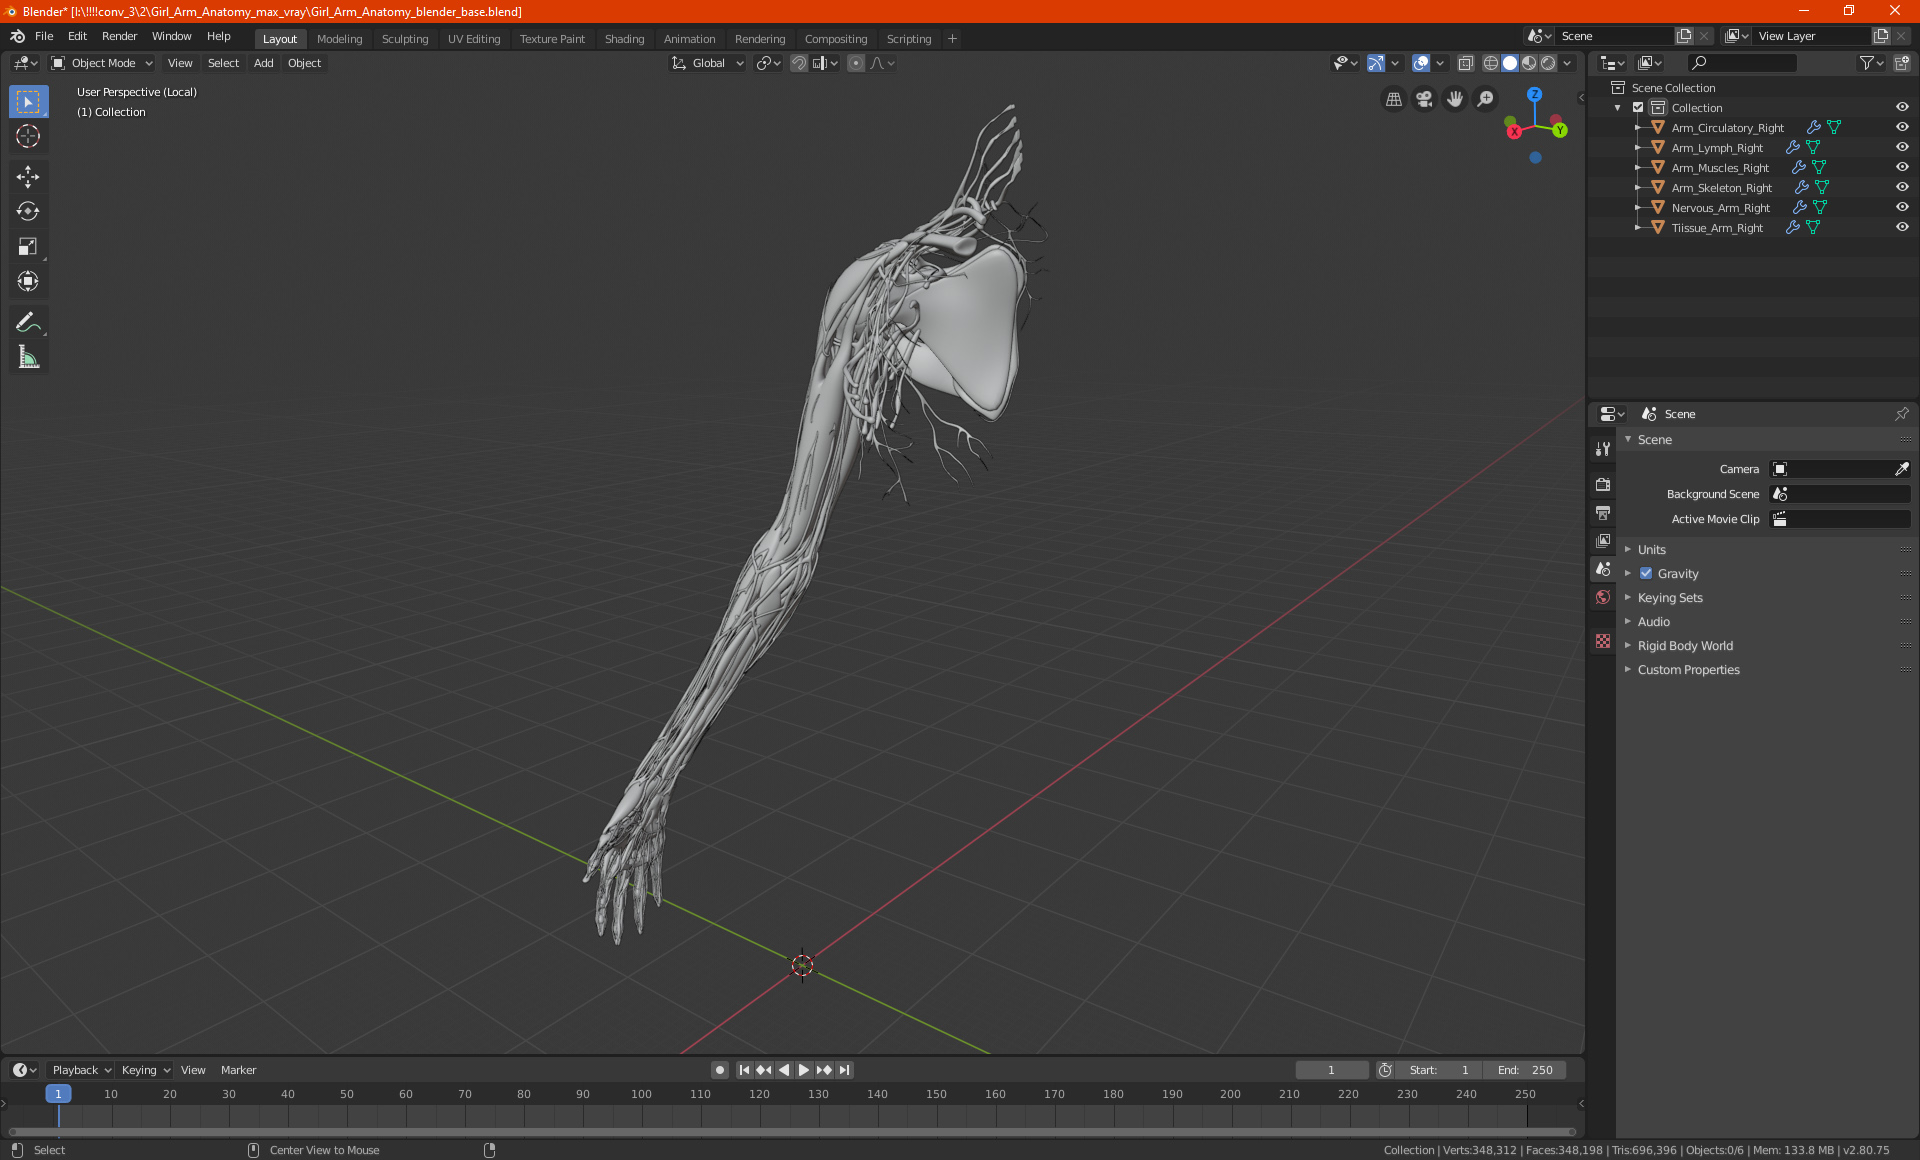Screen dimensions: 1920x1160
Task: Click the End frame field
Action: point(1525,1070)
